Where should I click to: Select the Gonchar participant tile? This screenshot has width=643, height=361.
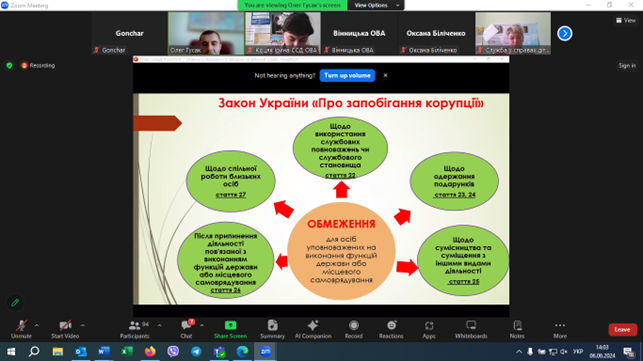(x=129, y=33)
